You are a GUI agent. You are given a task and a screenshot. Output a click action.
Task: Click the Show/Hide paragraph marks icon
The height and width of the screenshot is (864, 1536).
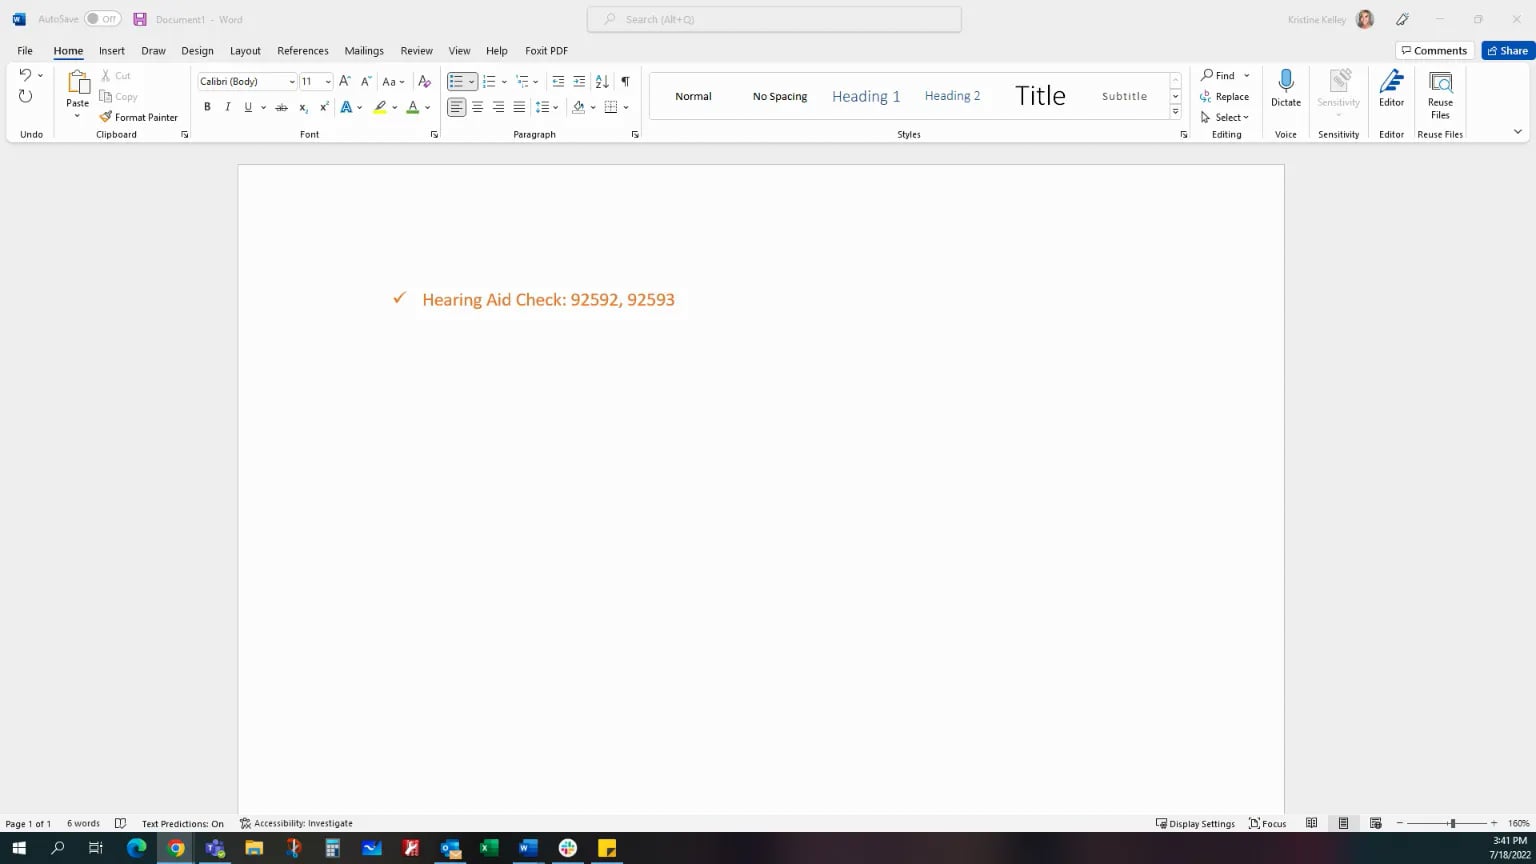[625, 81]
